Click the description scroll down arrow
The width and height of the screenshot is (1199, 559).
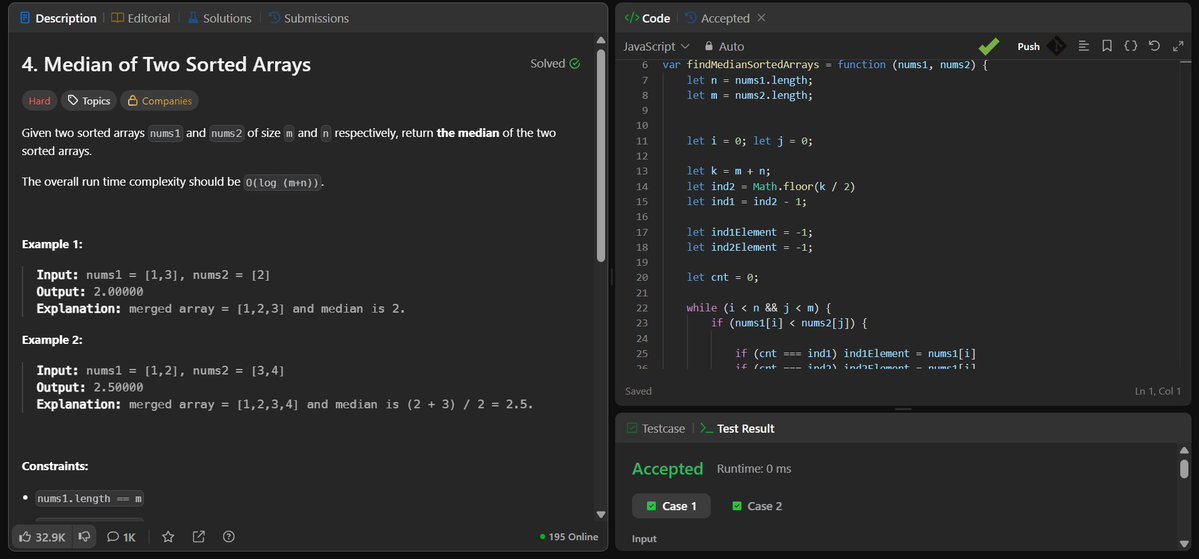click(x=600, y=515)
